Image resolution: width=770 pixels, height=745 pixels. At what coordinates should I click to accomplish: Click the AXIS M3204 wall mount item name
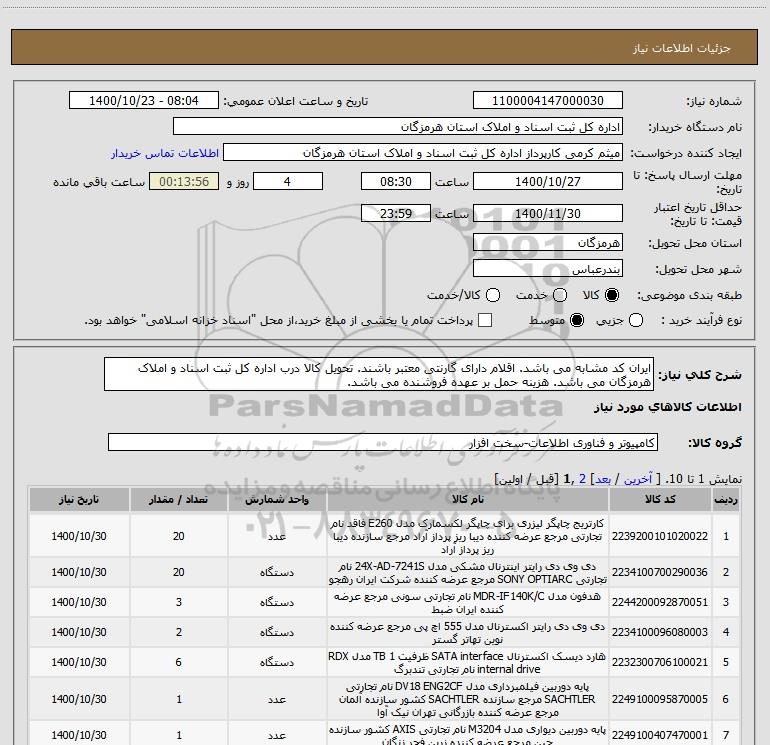pyautogui.click(x=468, y=735)
